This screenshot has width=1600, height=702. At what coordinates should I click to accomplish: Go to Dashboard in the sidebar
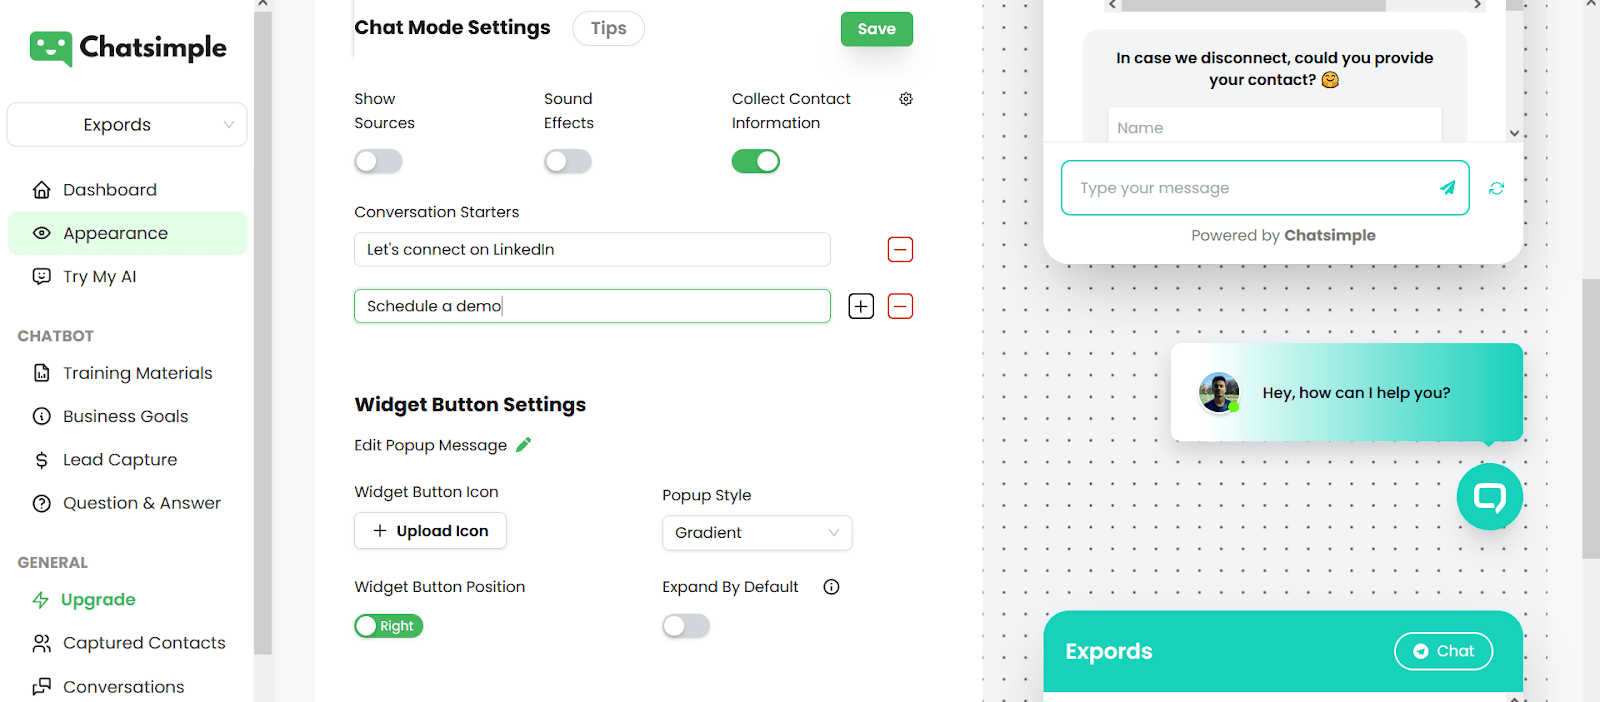(110, 190)
